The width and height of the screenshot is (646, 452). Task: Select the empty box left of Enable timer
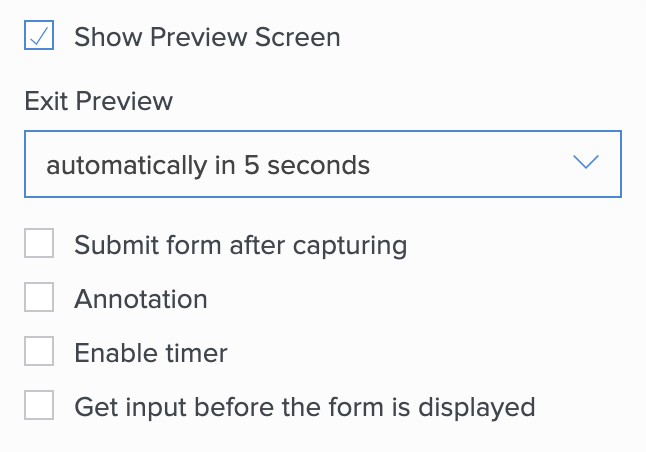(x=39, y=352)
